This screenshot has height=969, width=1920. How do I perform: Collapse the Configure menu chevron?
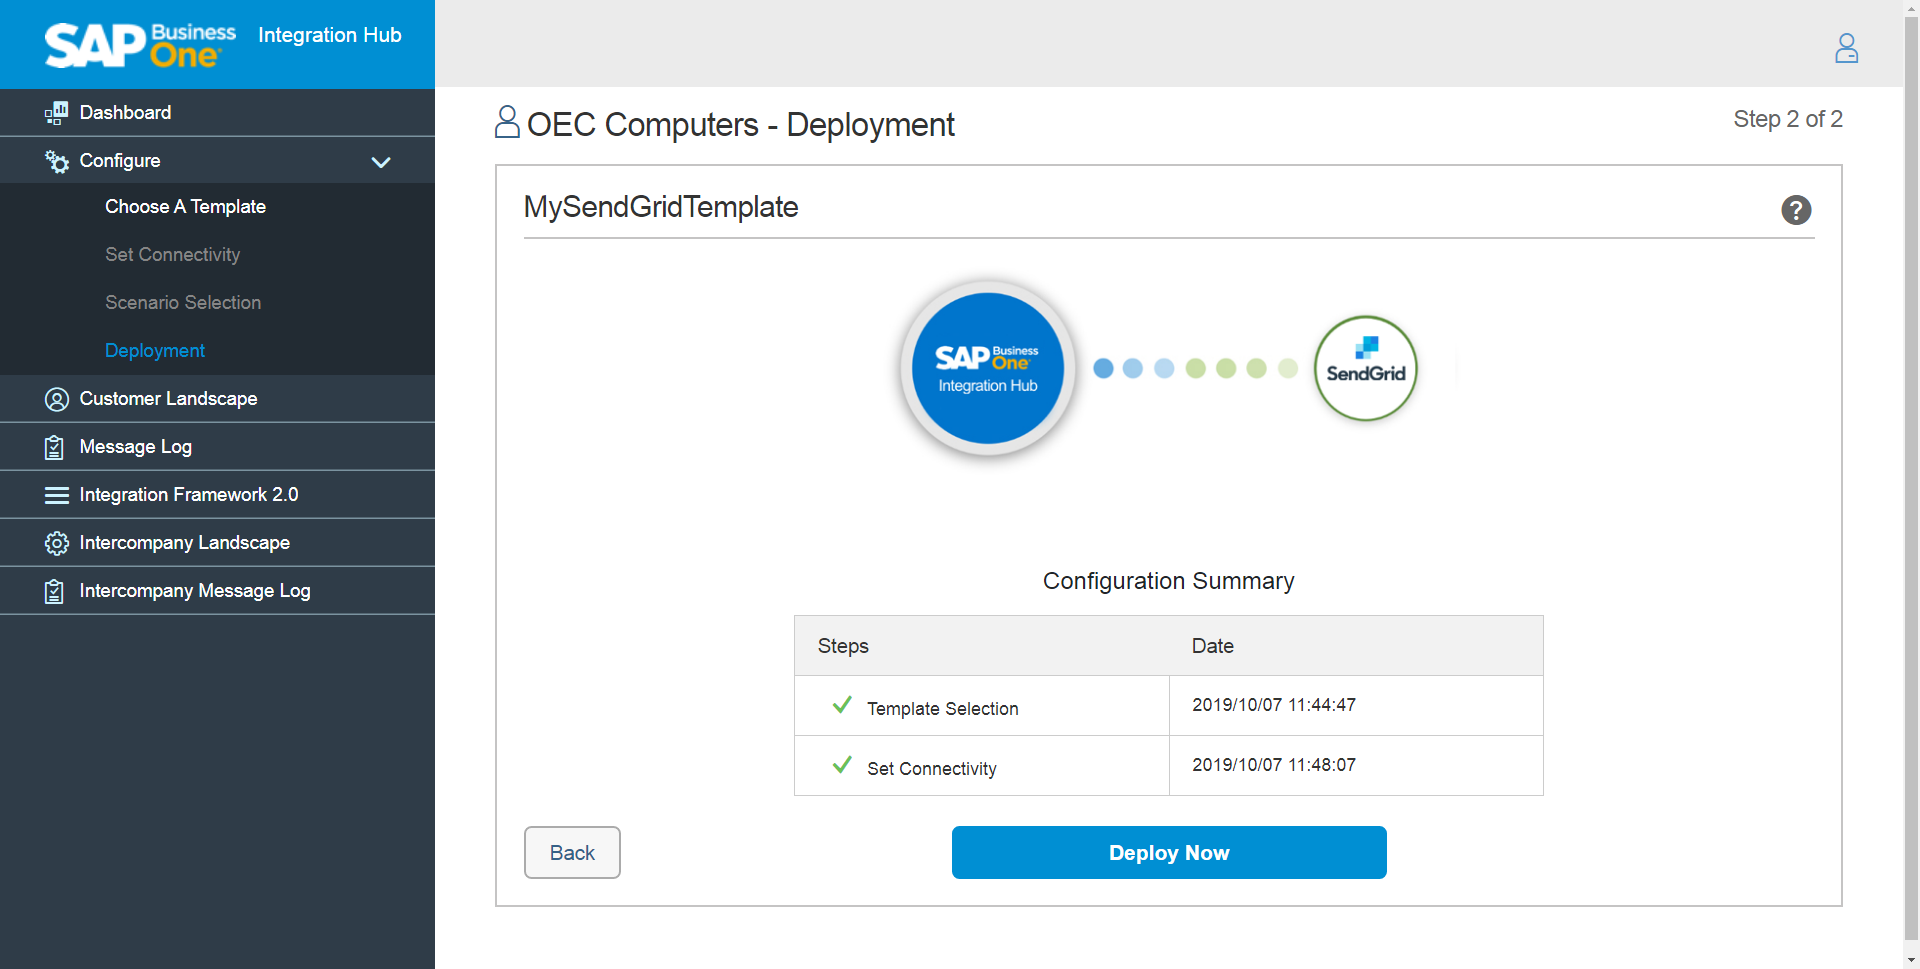point(381,162)
